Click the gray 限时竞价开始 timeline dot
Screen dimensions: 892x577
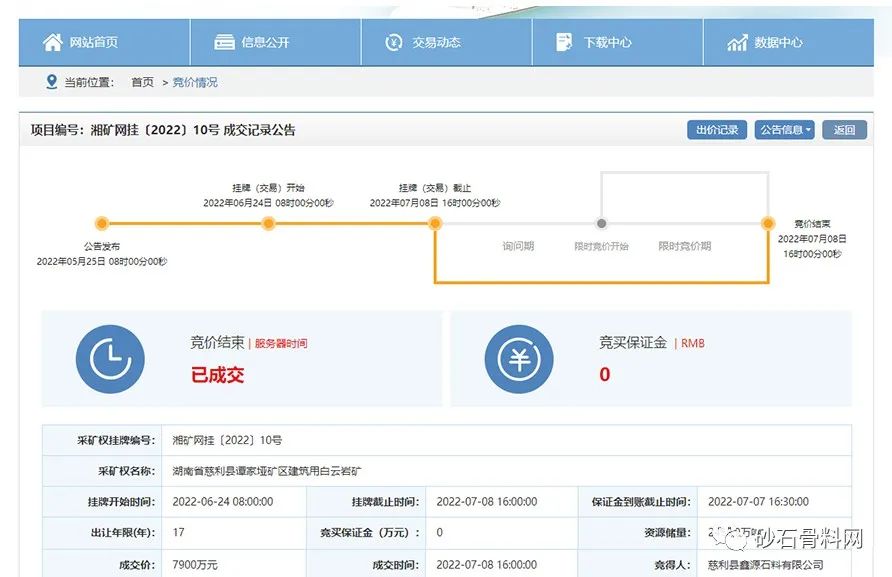(601, 224)
